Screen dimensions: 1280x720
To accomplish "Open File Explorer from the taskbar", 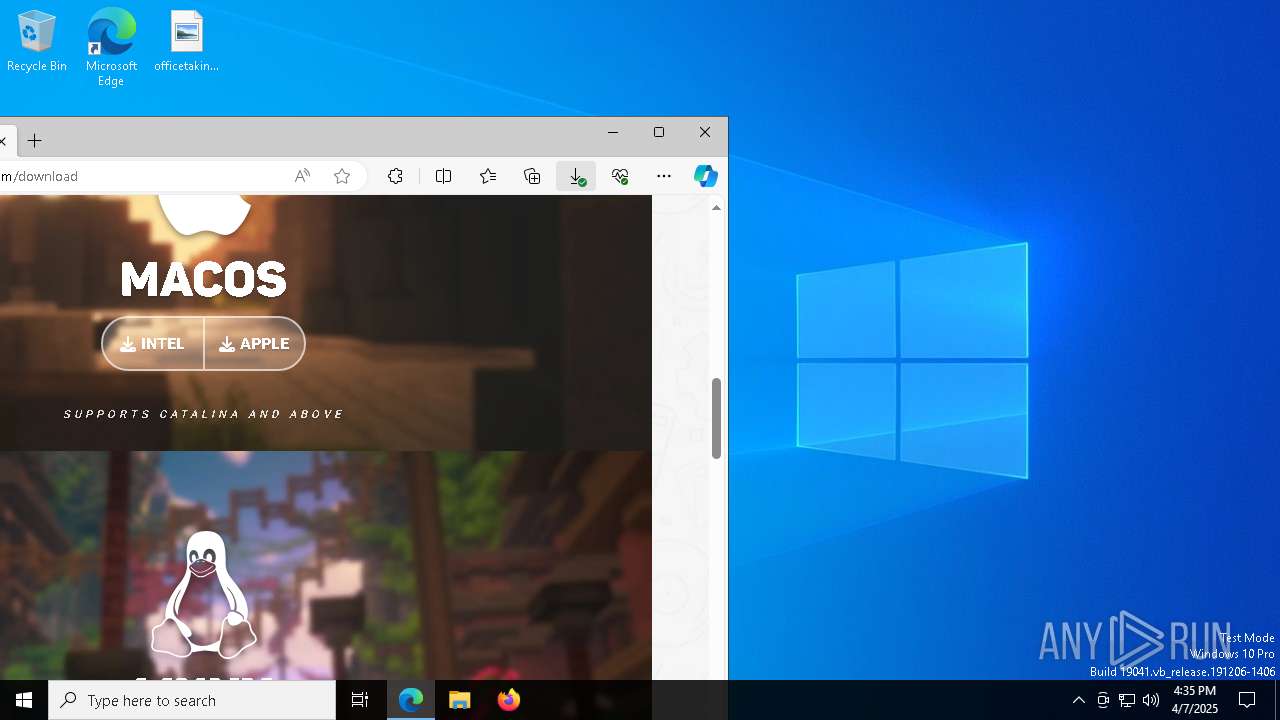I will click(460, 700).
